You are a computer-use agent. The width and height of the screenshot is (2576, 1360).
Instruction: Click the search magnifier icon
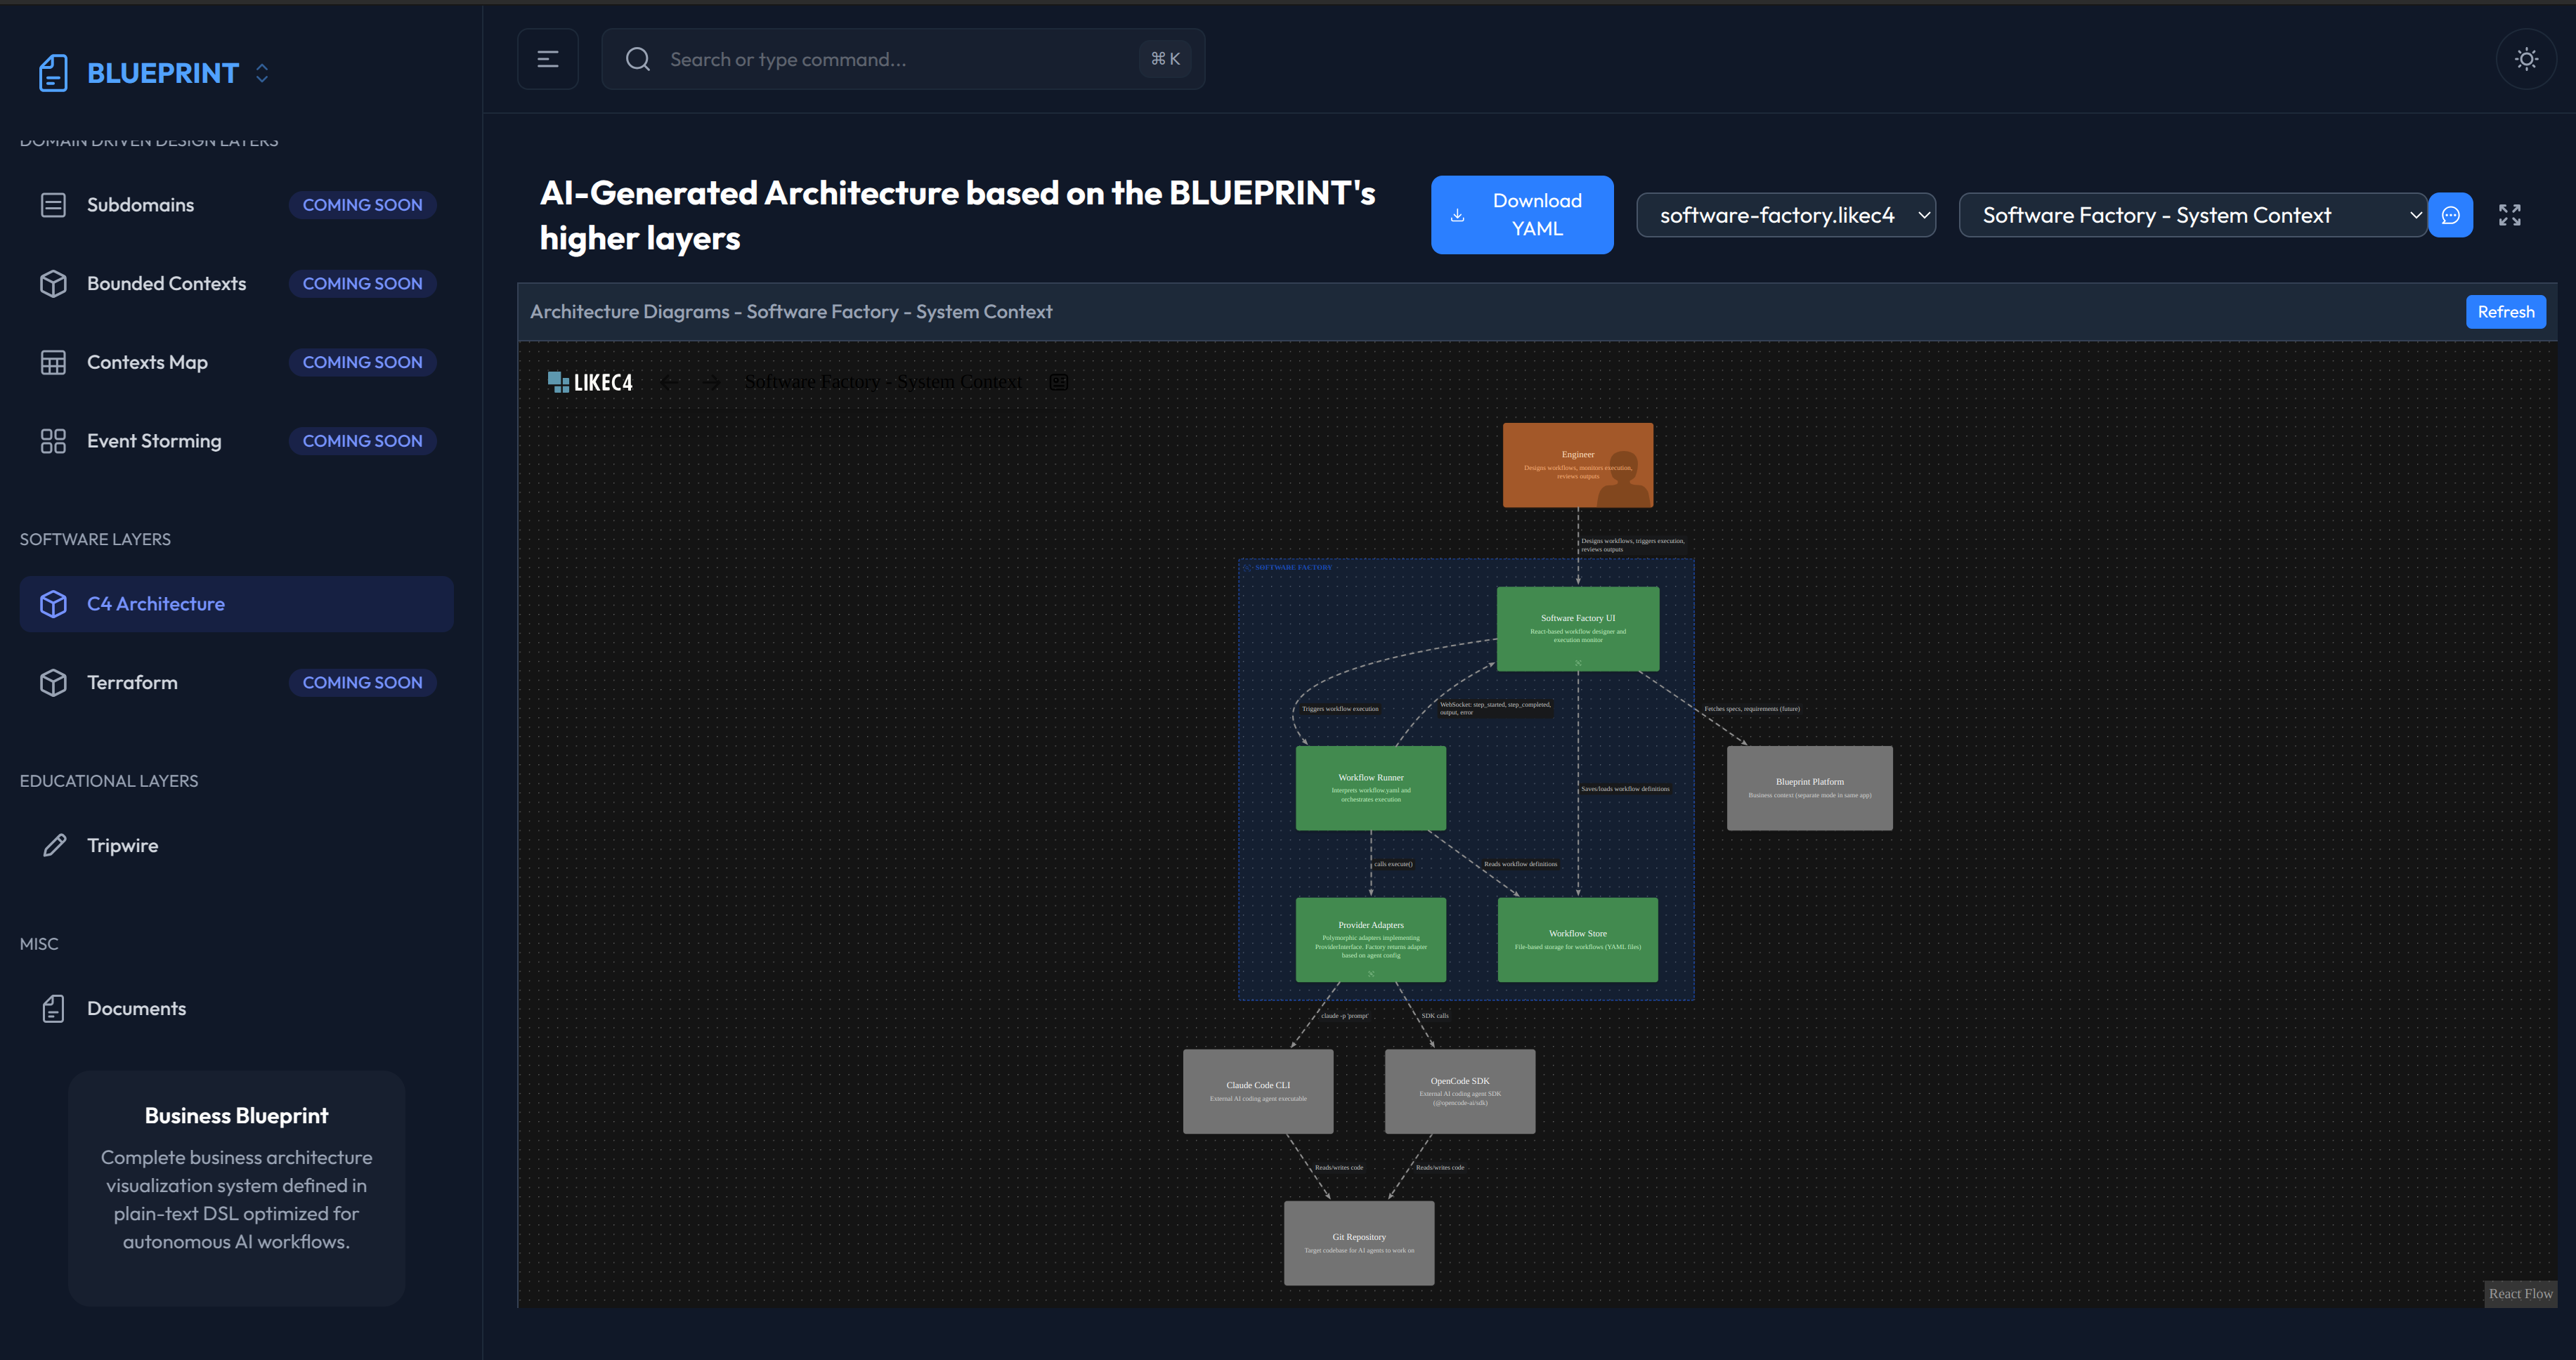[x=637, y=59]
